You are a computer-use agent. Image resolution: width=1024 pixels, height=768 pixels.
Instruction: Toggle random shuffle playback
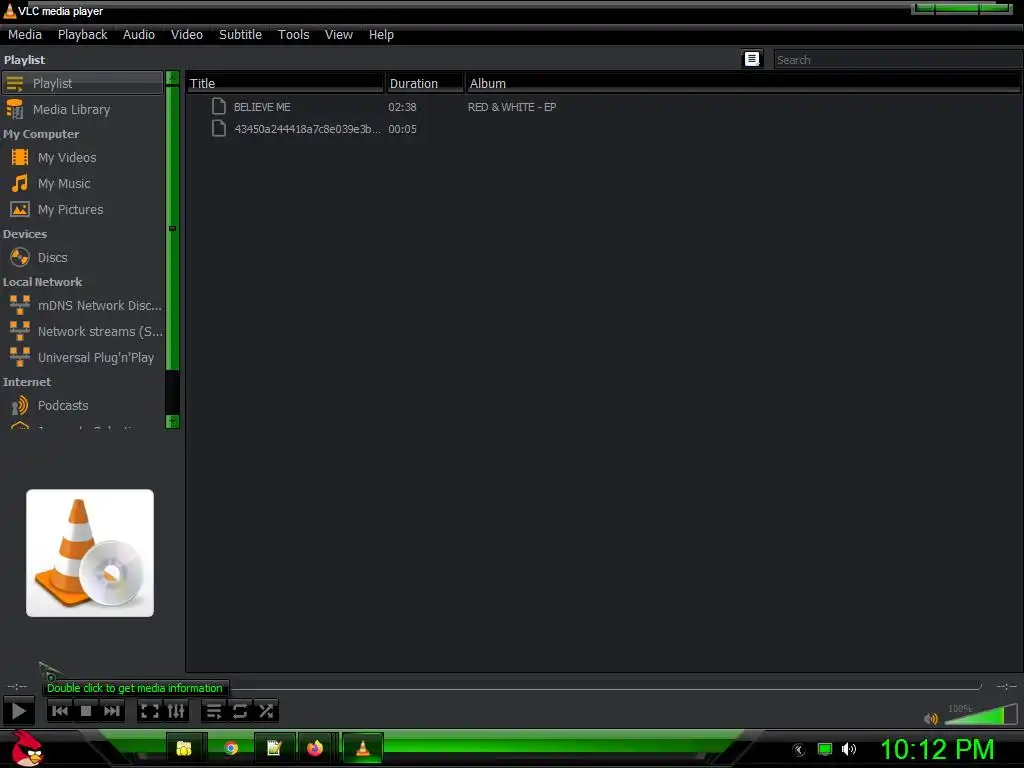tap(266, 711)
